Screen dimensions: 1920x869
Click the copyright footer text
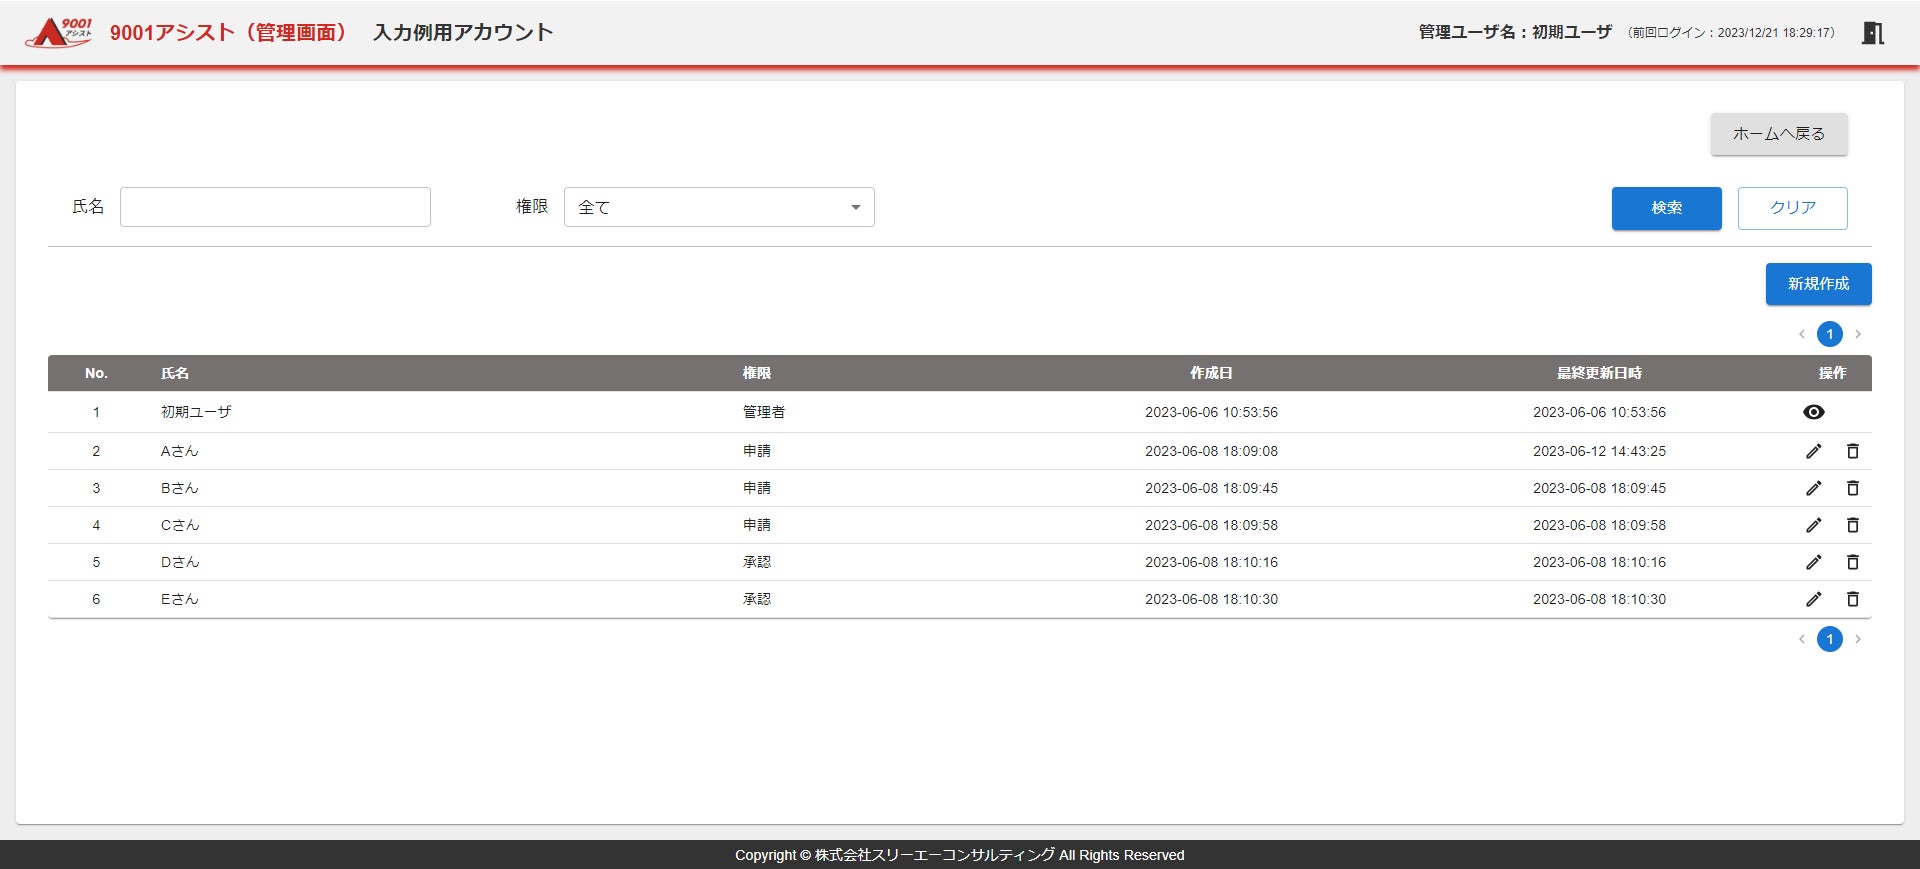pyautogui.click(x=960, y=855)
